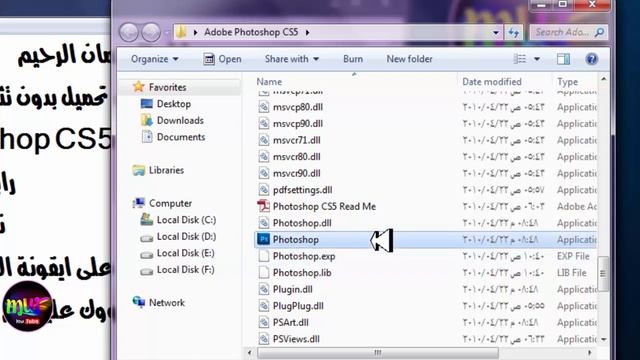This screenshot has width=640, height=360.
Task: Click the Open toolbar button
Action: click(222, 59)
